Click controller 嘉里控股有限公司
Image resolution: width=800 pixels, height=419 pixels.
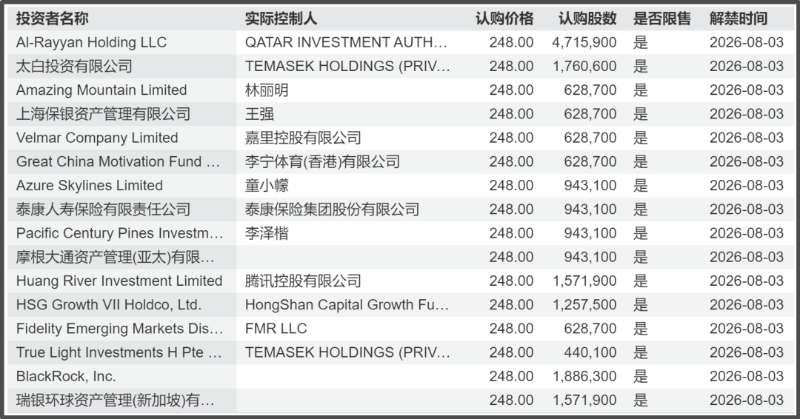303,138
